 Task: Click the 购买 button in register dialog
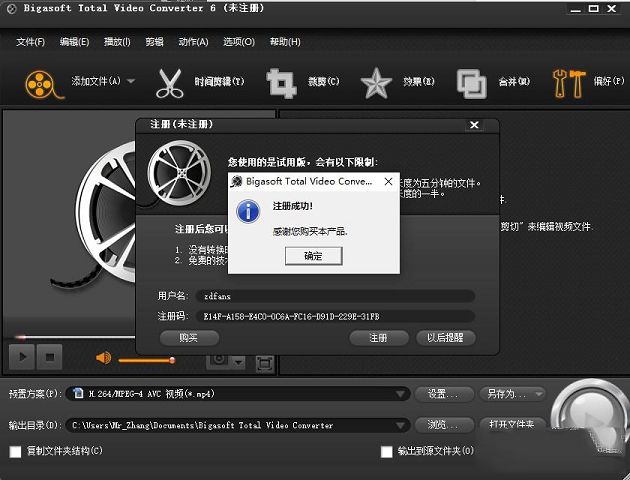coord(187,338)
